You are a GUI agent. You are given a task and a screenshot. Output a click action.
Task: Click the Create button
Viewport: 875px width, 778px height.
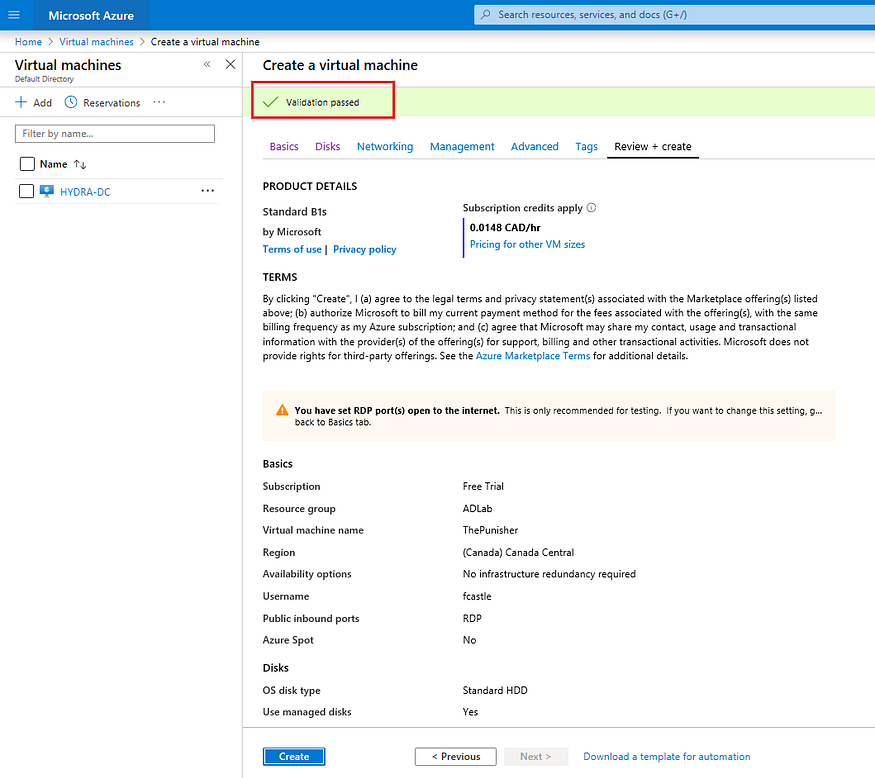(293, 756)
